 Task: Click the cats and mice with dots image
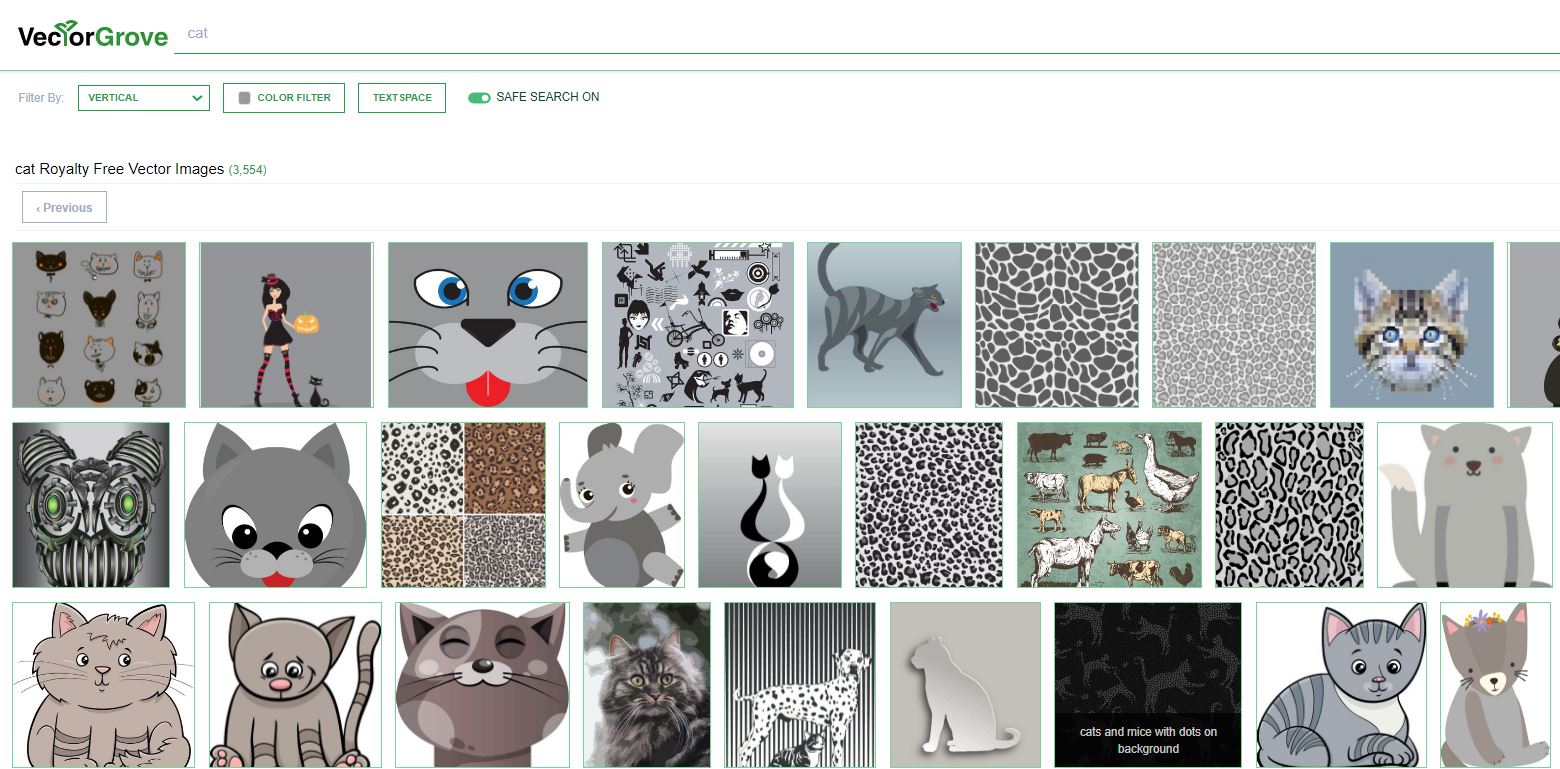pyautogui.click(x=1147, y=685)
